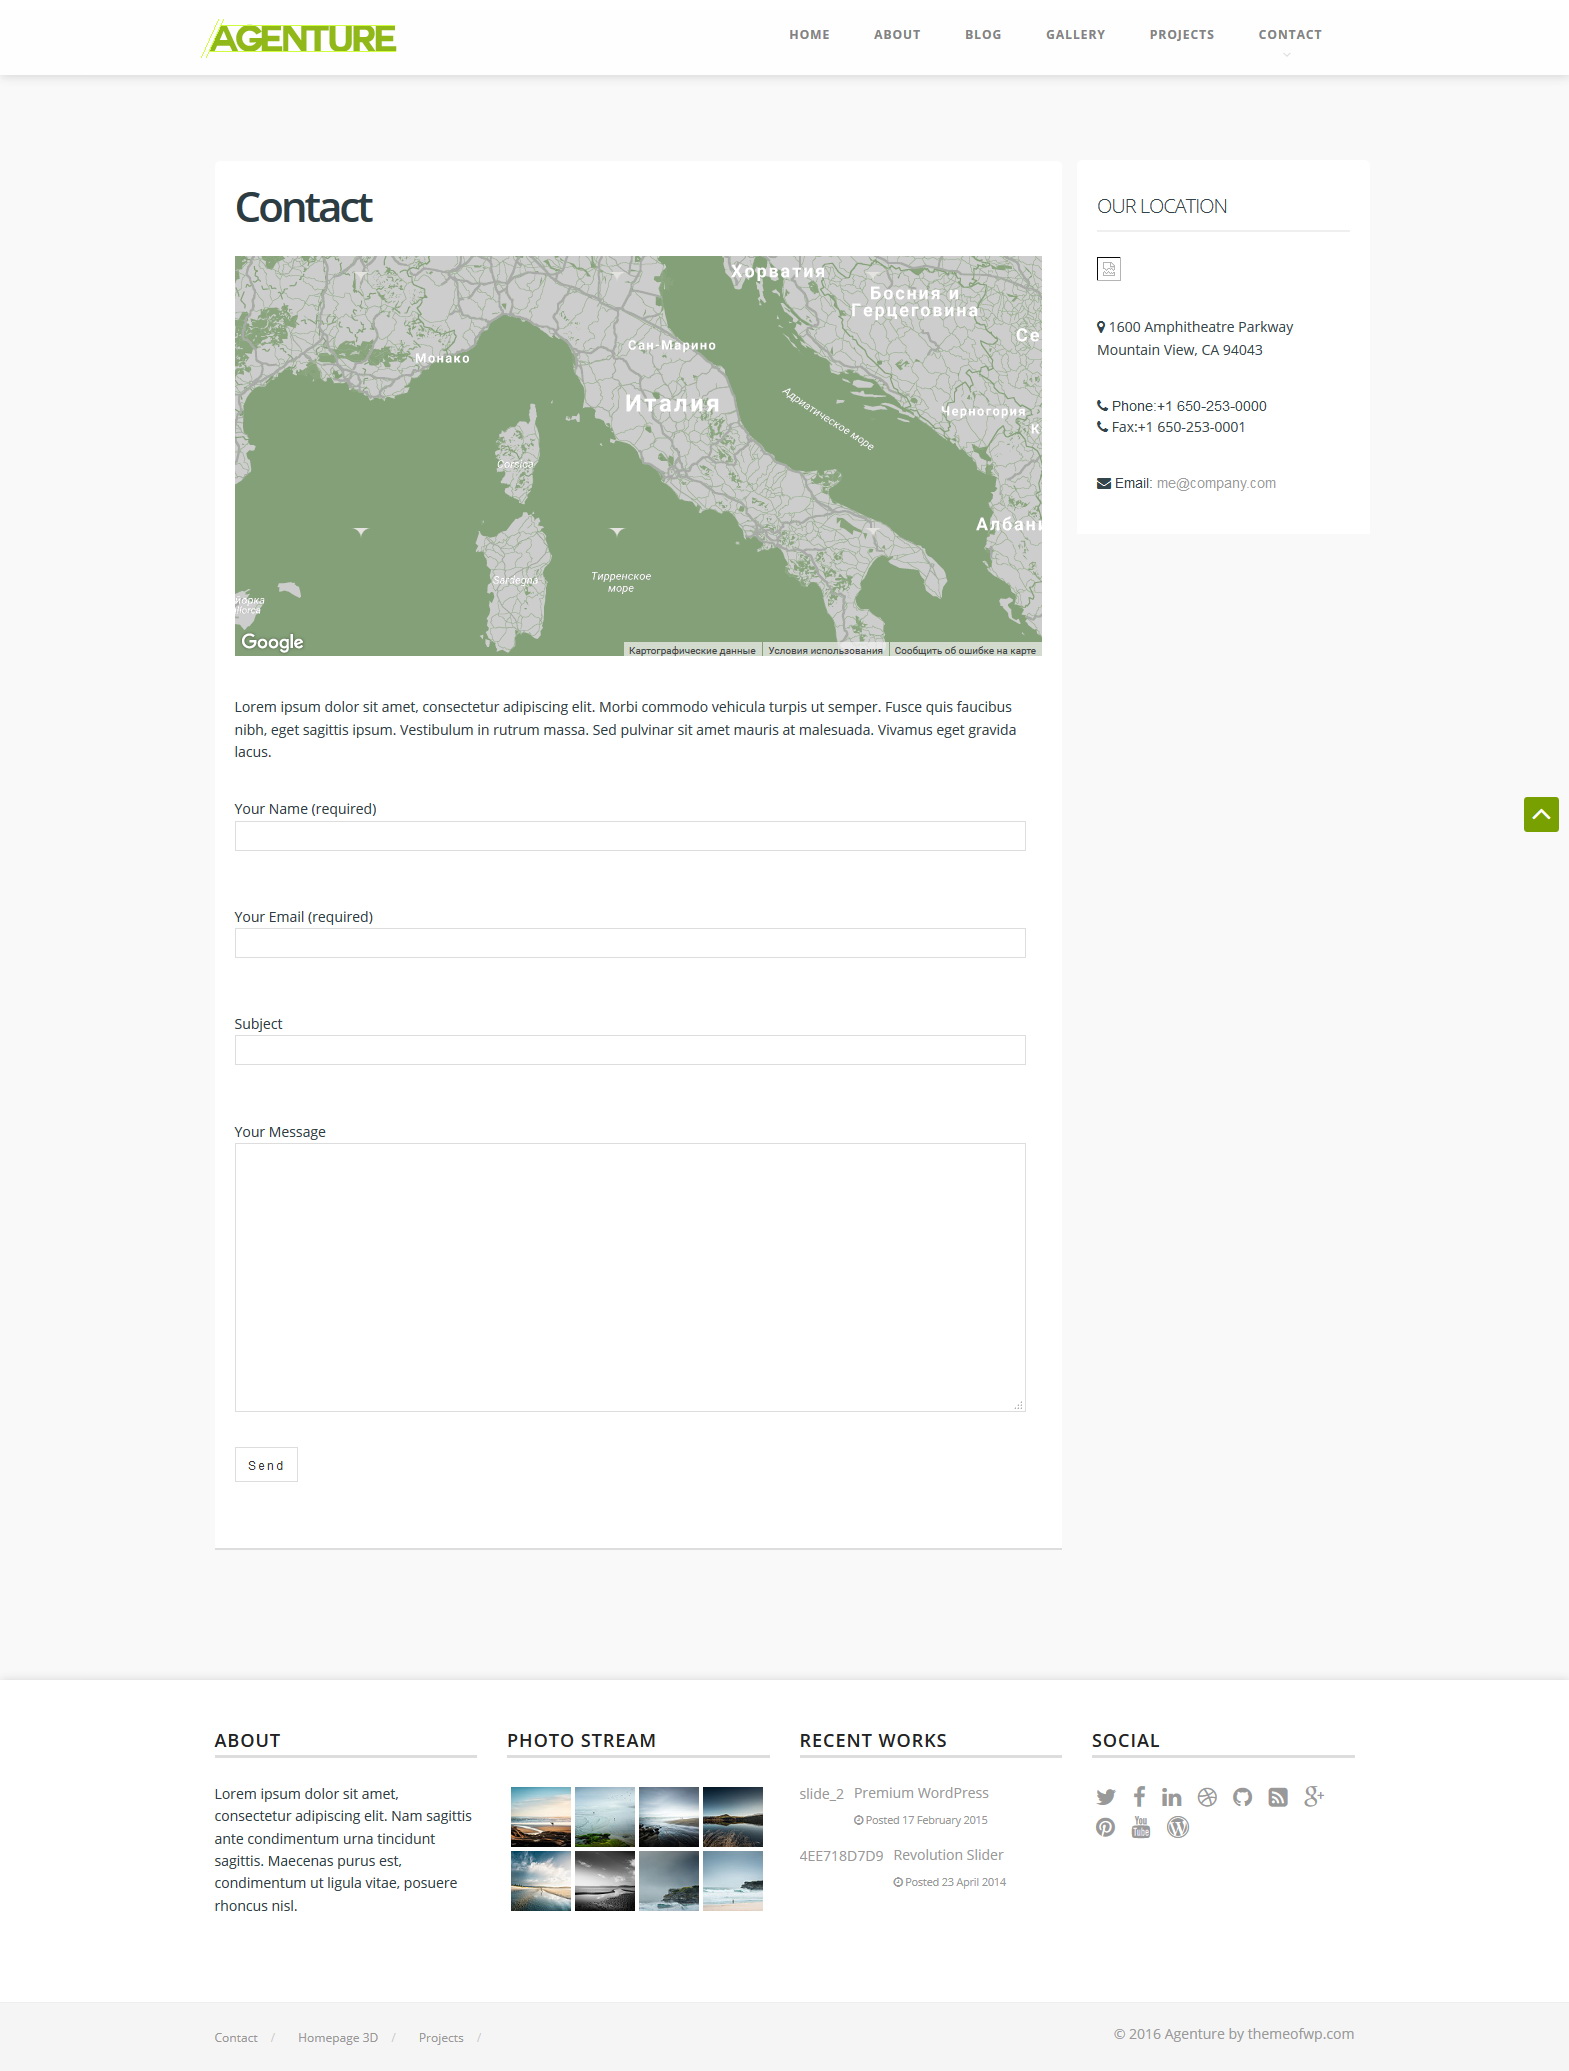The image size is (1569, 2071).
Task: Open the Dribbble social icon
Action: (1207, 1797)
